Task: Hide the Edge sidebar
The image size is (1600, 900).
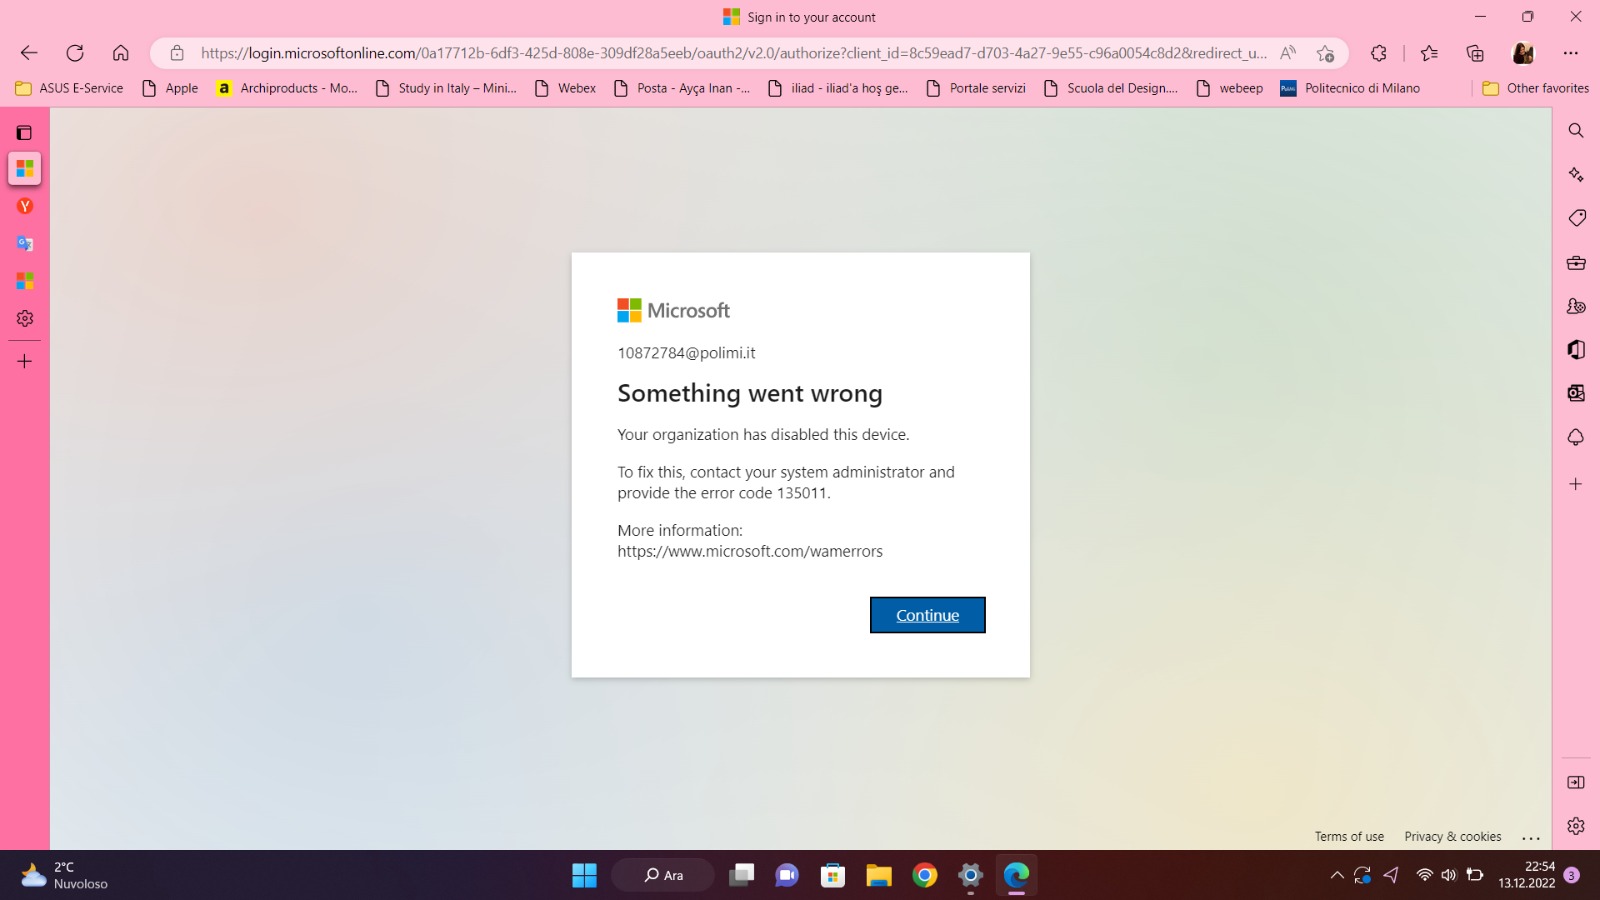Action: [x=1576, y=782]
